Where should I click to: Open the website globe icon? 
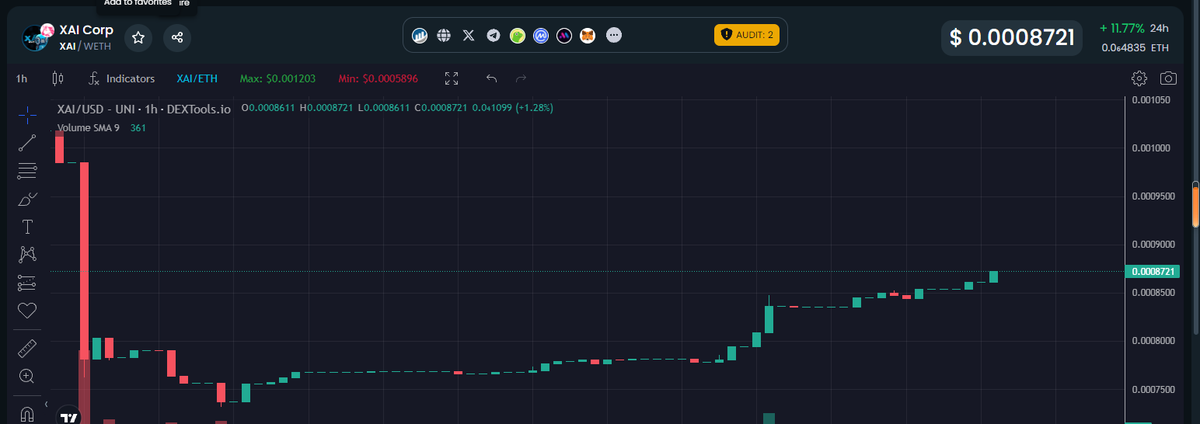445,35
